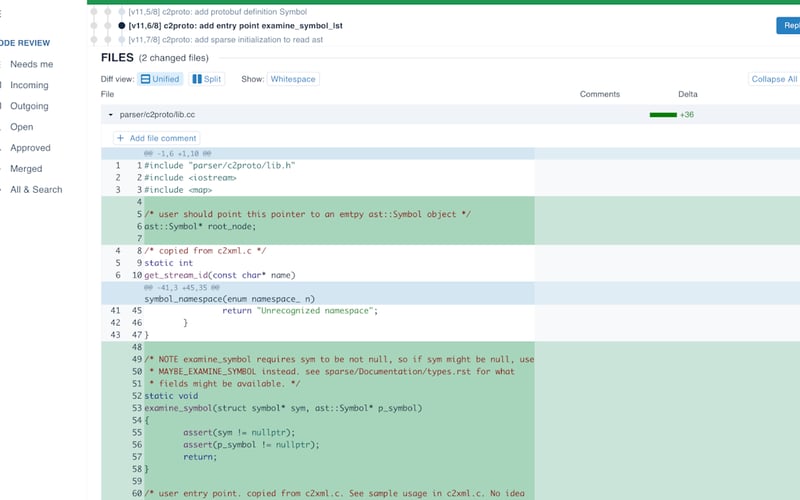Click the line #include <iostream>
This screenshot has height=500, width=800.
coord(190,178)
